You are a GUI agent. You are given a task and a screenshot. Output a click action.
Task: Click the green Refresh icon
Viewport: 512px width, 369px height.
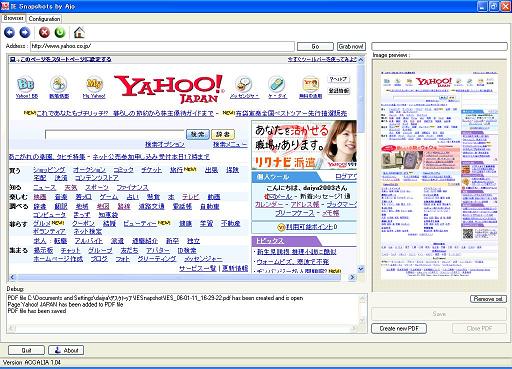pyautogui.click(x=60, y=32)
